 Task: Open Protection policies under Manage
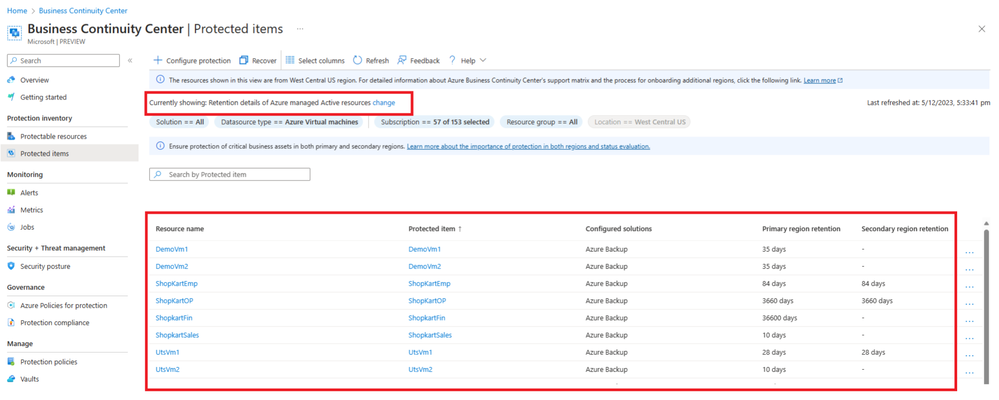point(49,362)
